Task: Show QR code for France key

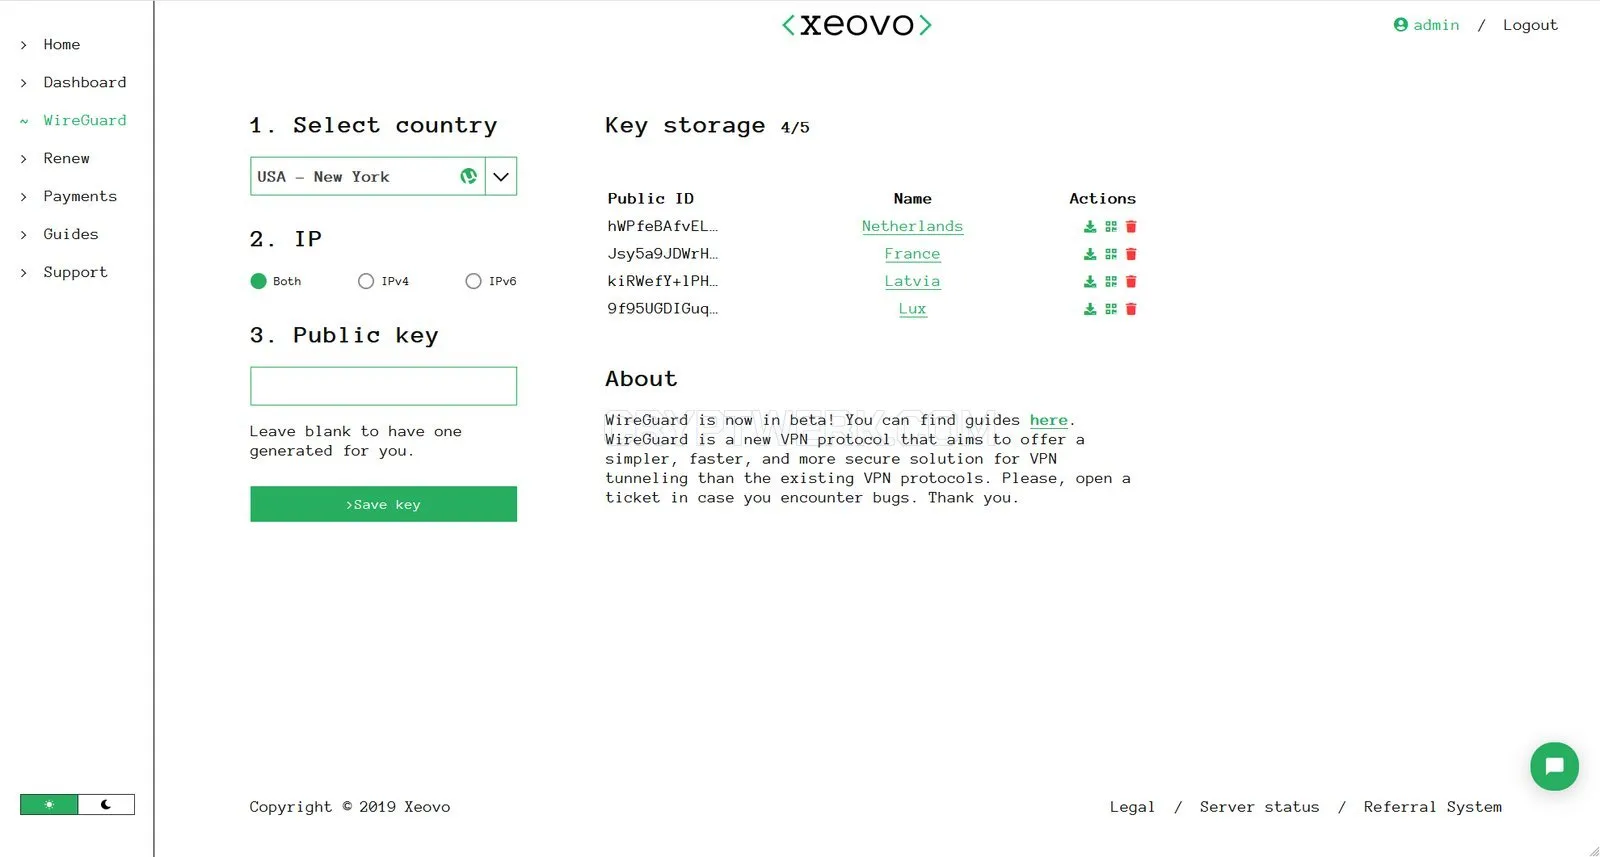Action: (1111, 254)
